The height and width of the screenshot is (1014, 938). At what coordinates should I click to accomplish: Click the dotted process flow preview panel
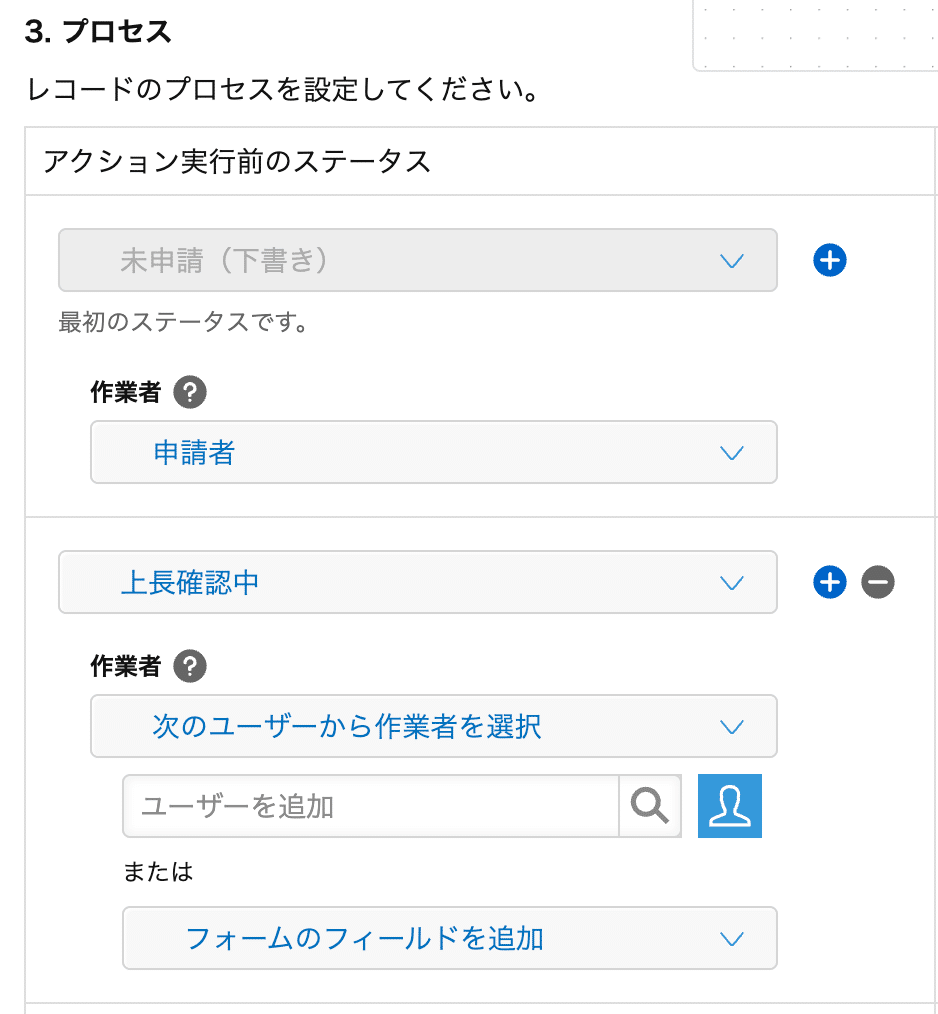pyautogui.click(x=815, y=35)
